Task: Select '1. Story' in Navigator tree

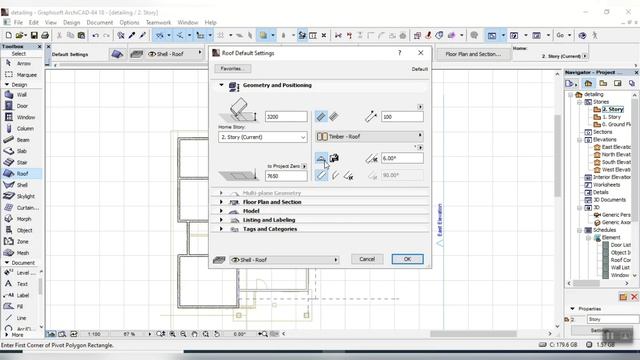Action: [611, 117]
